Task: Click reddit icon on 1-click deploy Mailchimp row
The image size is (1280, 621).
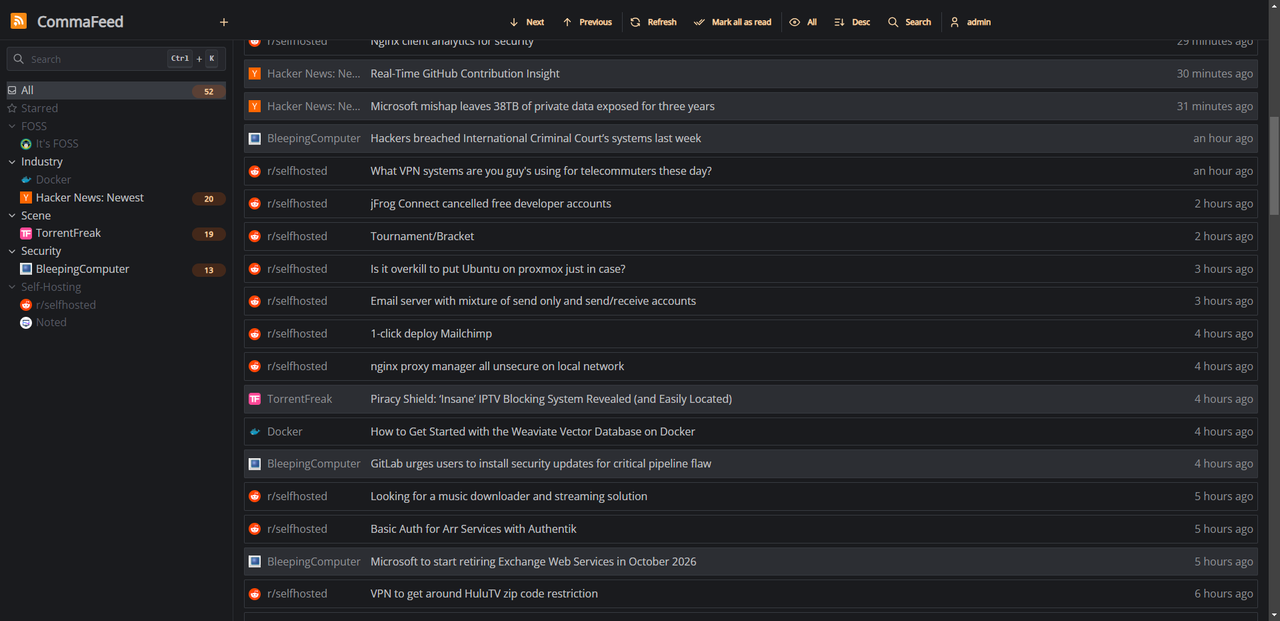Action: point(255,334)
